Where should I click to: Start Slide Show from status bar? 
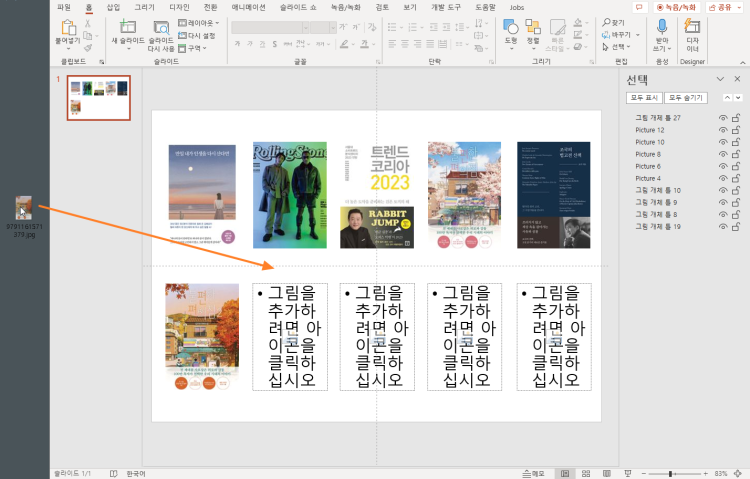[x=628, y=473]
